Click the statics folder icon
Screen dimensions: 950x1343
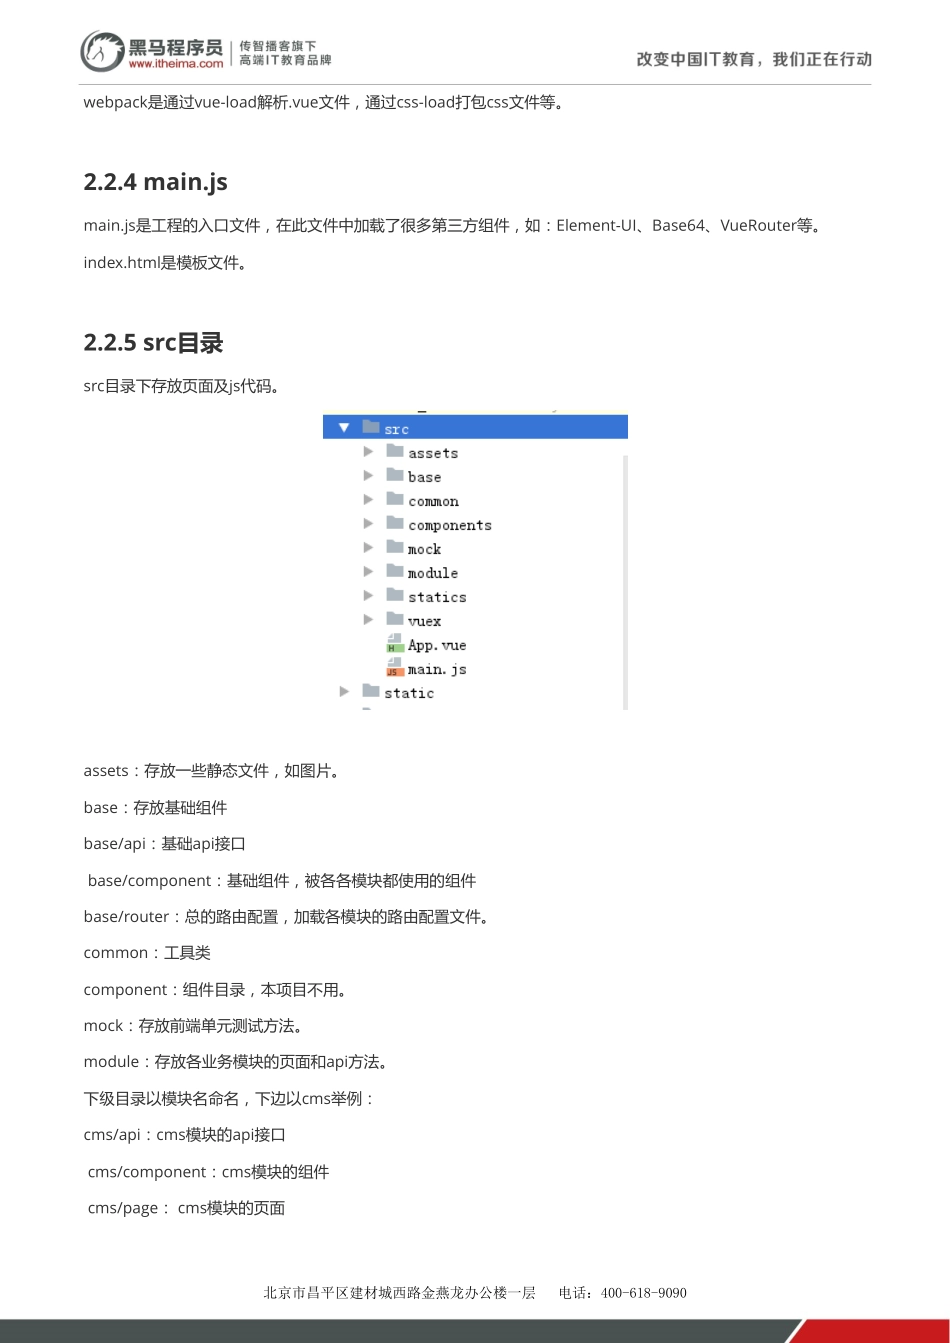coord(392,596)
